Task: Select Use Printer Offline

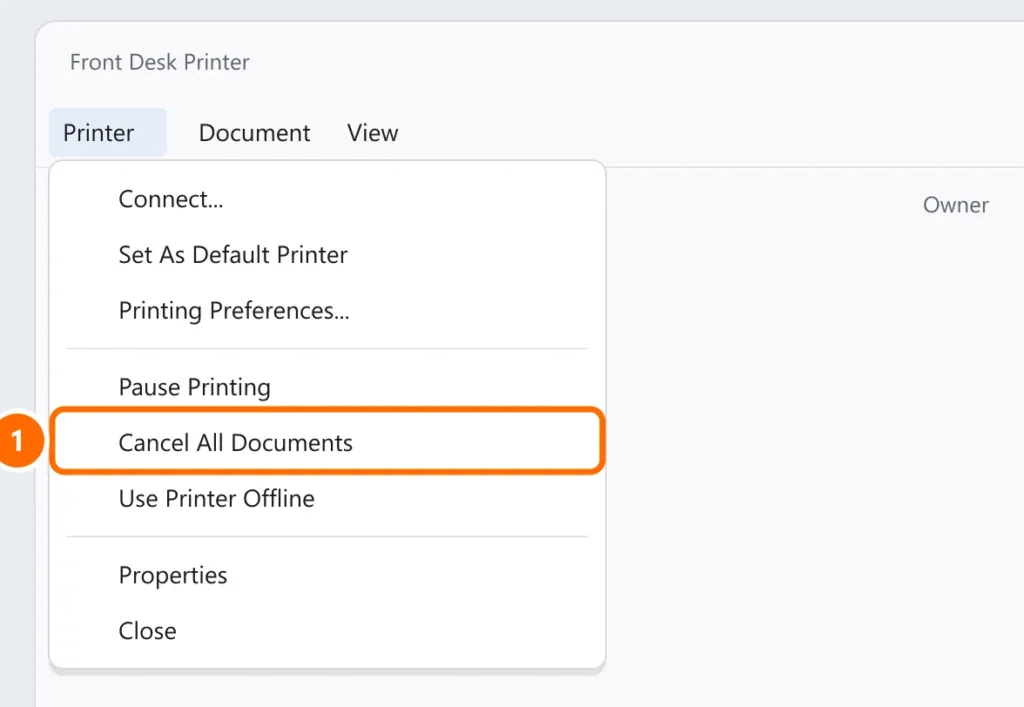Action: 327,499
